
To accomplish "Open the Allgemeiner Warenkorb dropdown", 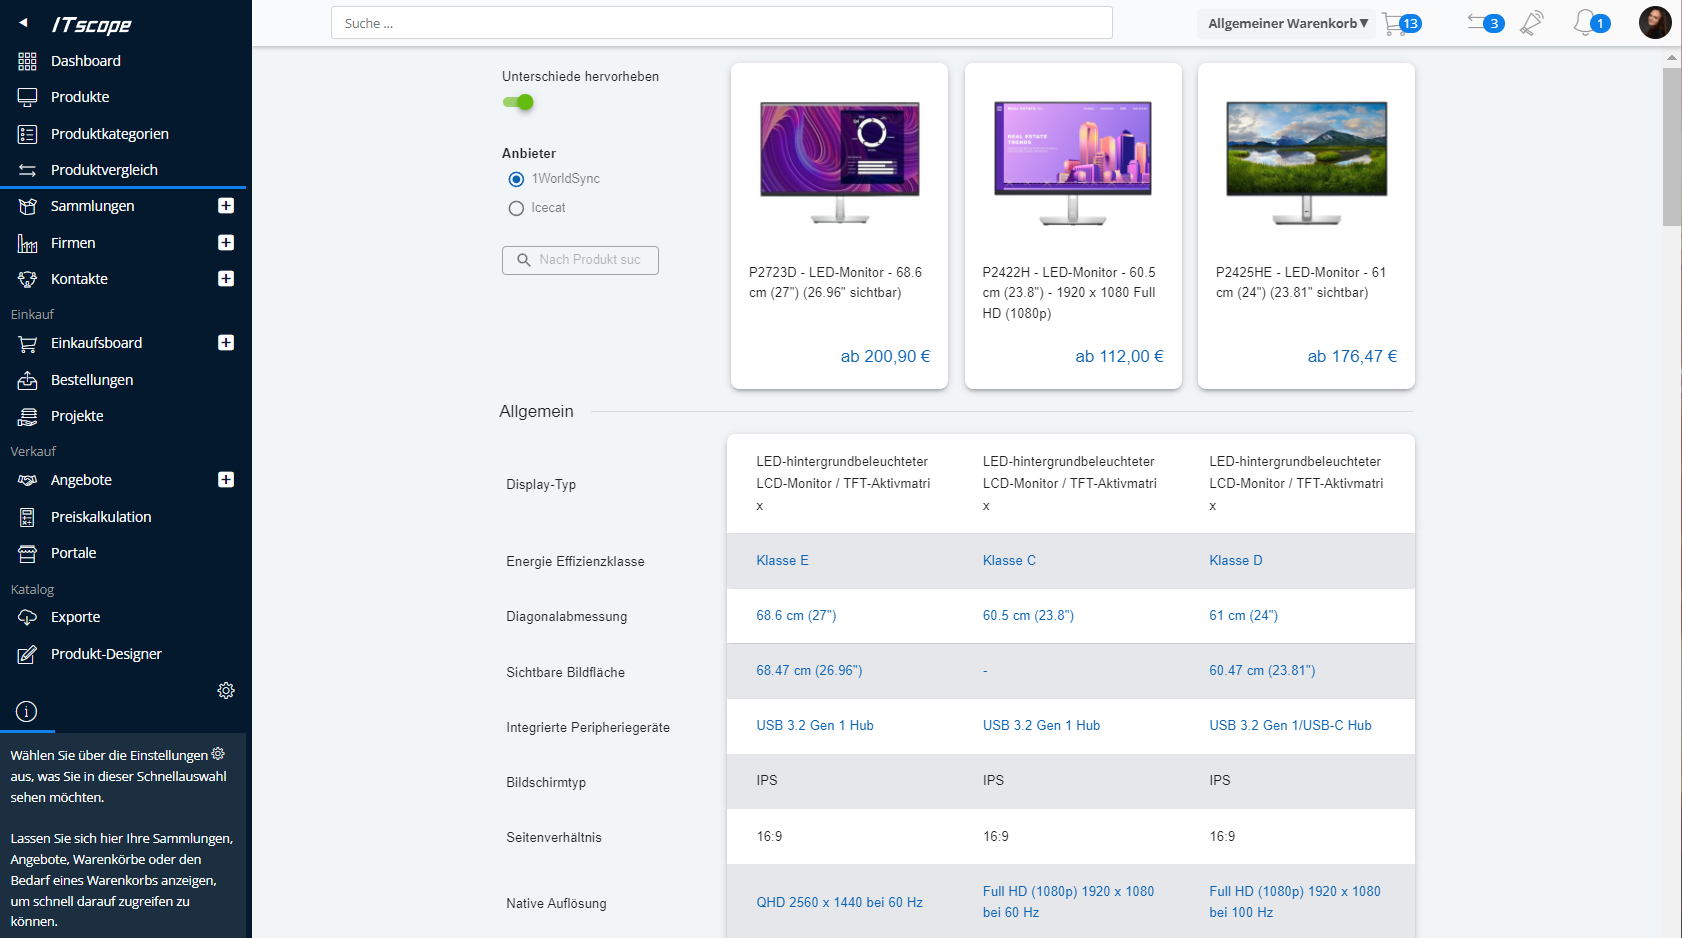I will [1287, 23].
